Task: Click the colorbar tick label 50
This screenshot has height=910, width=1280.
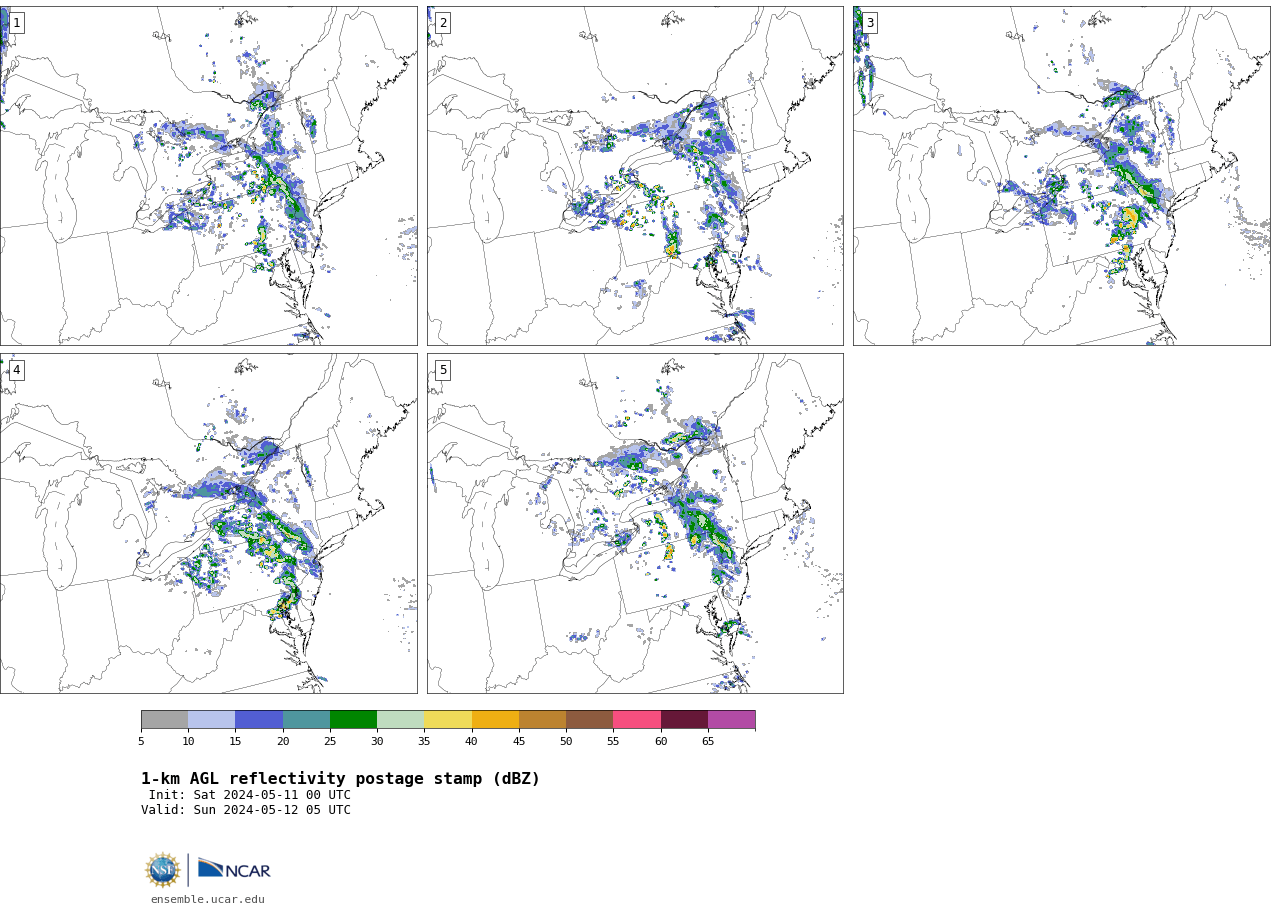Action: click(x=566, y=742)
